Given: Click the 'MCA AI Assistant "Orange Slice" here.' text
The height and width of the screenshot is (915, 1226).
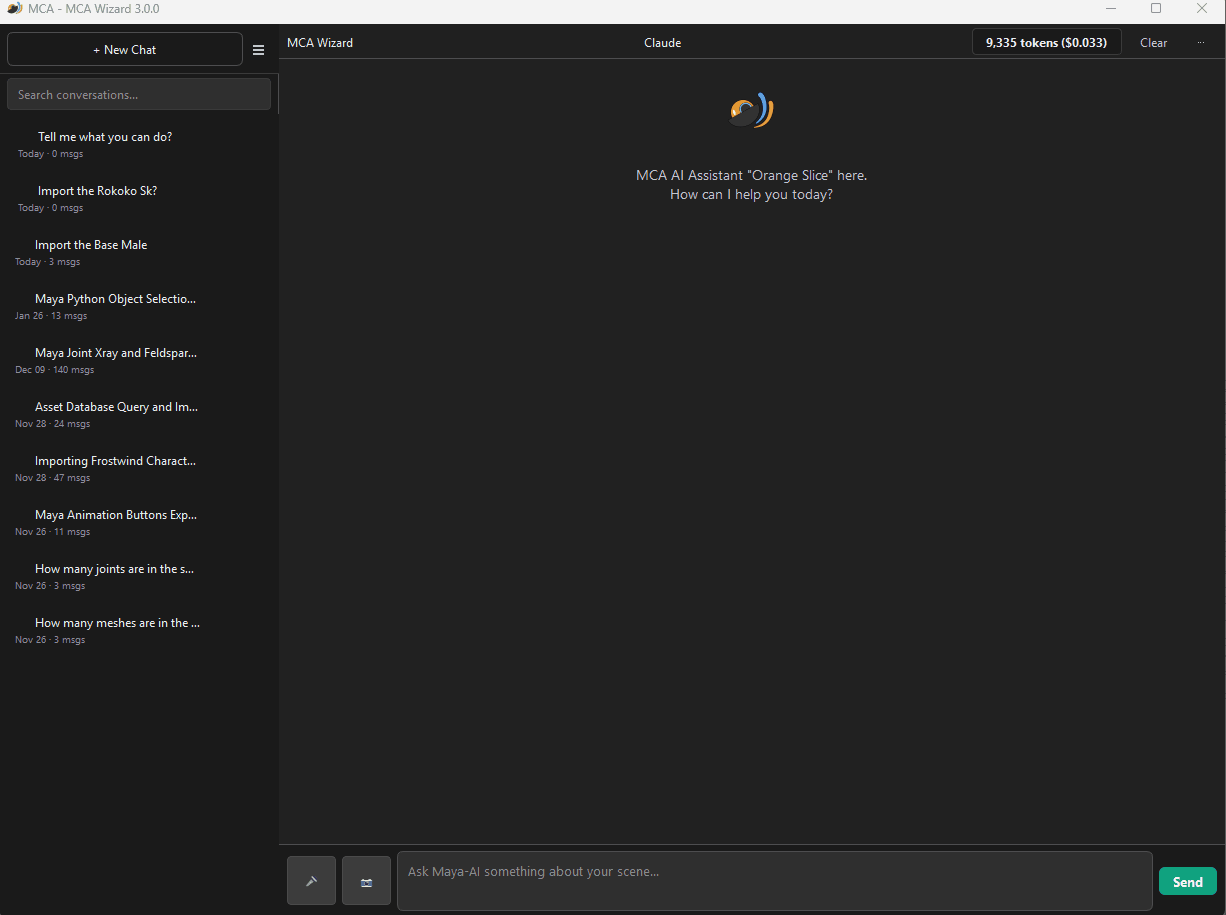Looking at the screenshot, I should pos(751,175).
